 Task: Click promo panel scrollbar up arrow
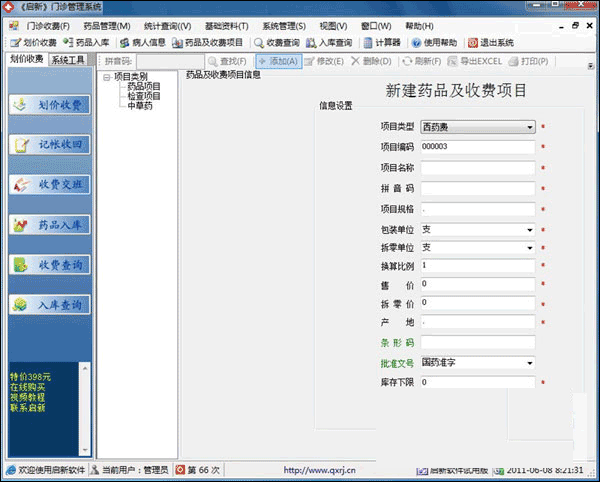pyautogui.click(x=85, y=368)
